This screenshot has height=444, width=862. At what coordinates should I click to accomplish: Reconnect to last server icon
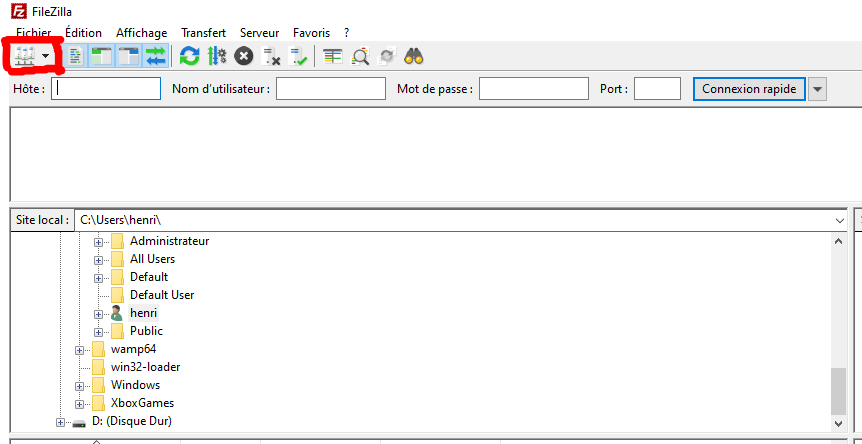point(299,56)
